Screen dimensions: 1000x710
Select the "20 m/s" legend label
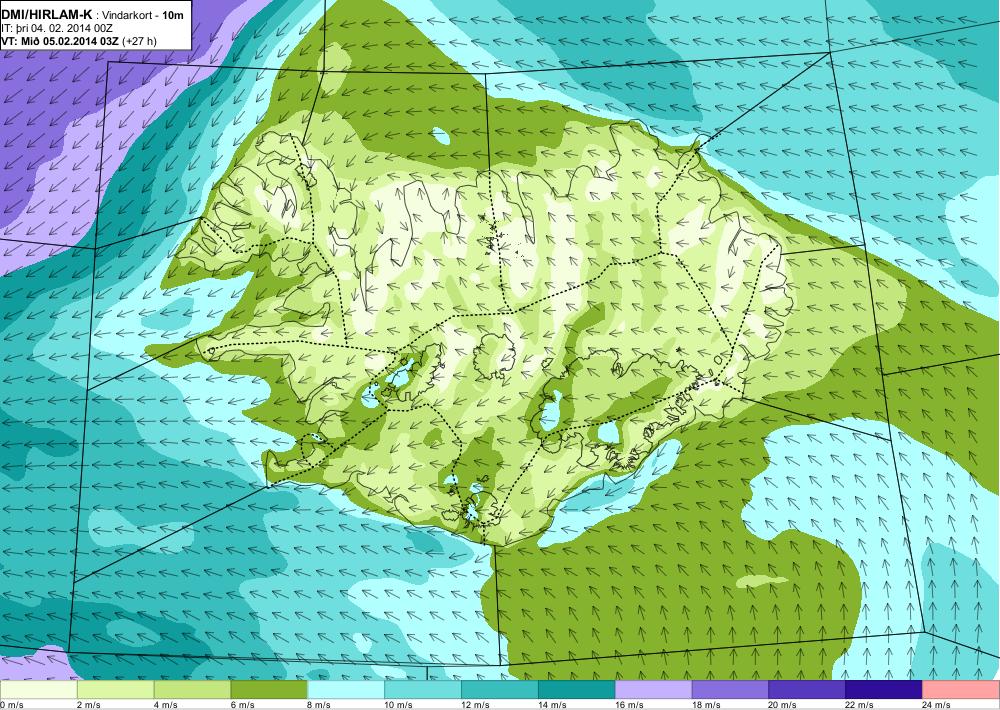click(783, 705)
